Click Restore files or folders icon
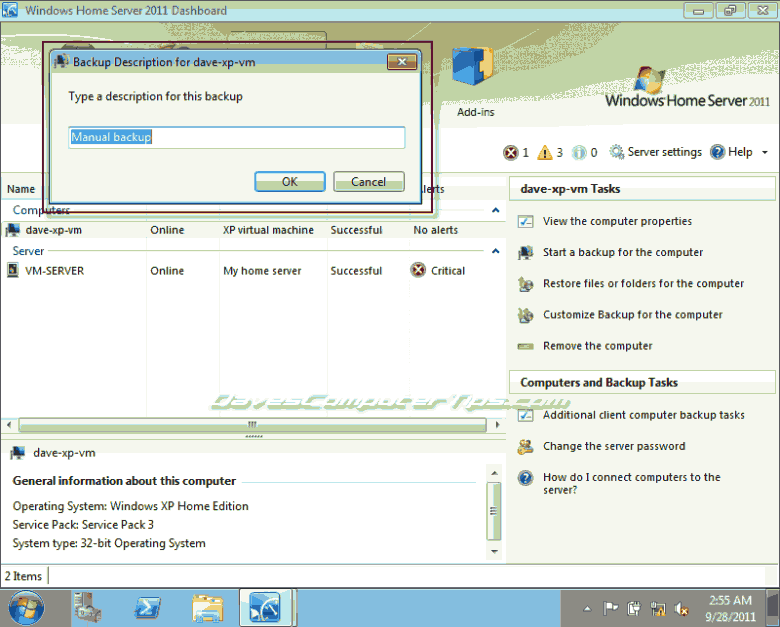 click(525, 284)
